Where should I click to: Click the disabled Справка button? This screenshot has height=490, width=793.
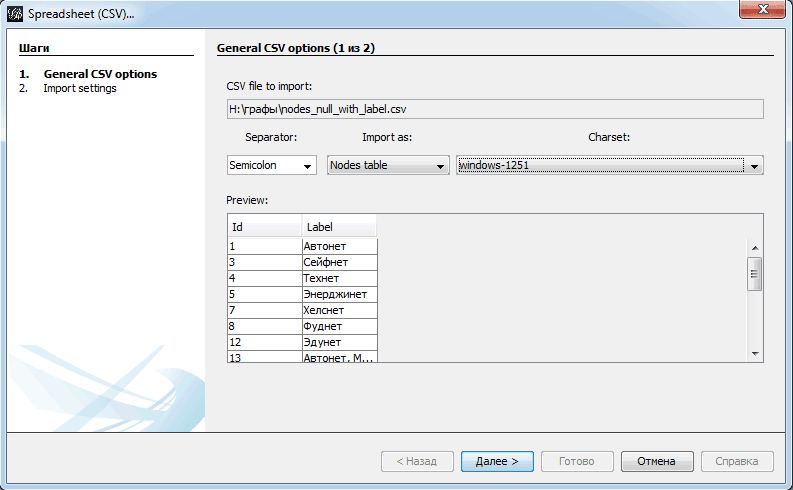coord(736,461)
